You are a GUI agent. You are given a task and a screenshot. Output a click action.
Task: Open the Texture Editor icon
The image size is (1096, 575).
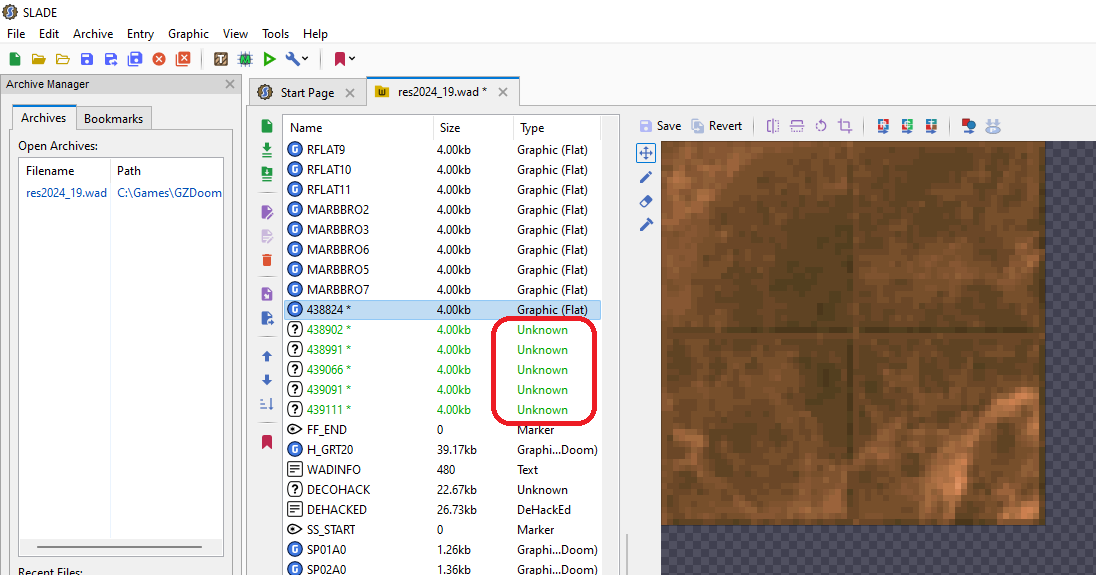click(221, 59)
